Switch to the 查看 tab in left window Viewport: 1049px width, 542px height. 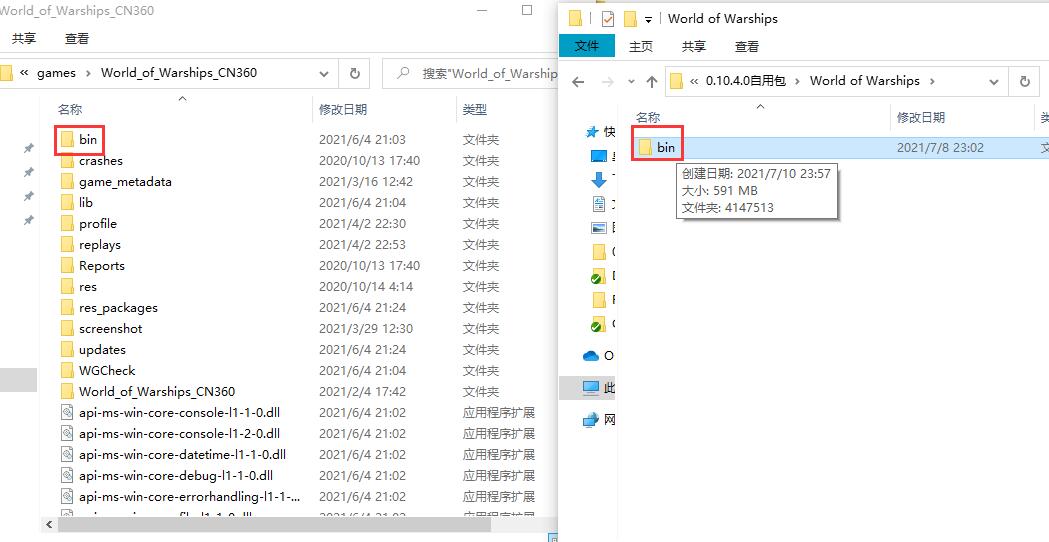click(x=77, y=39)
